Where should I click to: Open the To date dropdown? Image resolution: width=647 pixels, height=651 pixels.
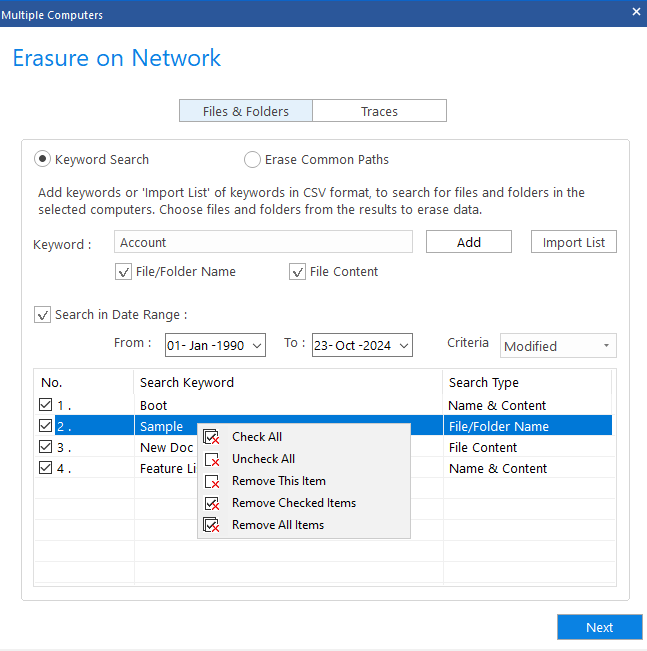(404, 345)
